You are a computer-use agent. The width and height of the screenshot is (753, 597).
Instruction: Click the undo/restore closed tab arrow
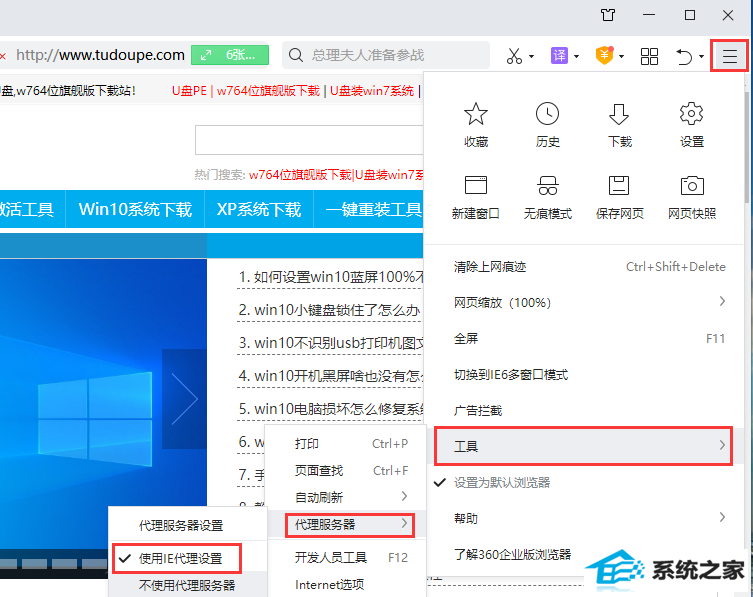[x=684, y=57]
